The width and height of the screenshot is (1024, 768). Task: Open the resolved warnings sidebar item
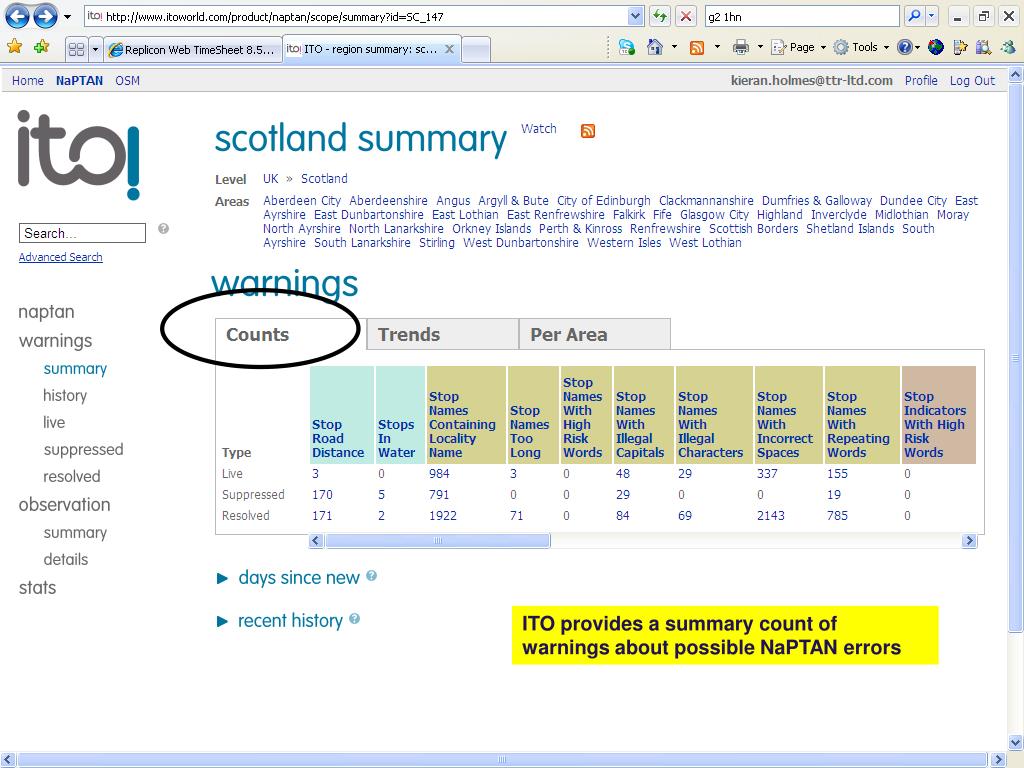coord(72,477)
